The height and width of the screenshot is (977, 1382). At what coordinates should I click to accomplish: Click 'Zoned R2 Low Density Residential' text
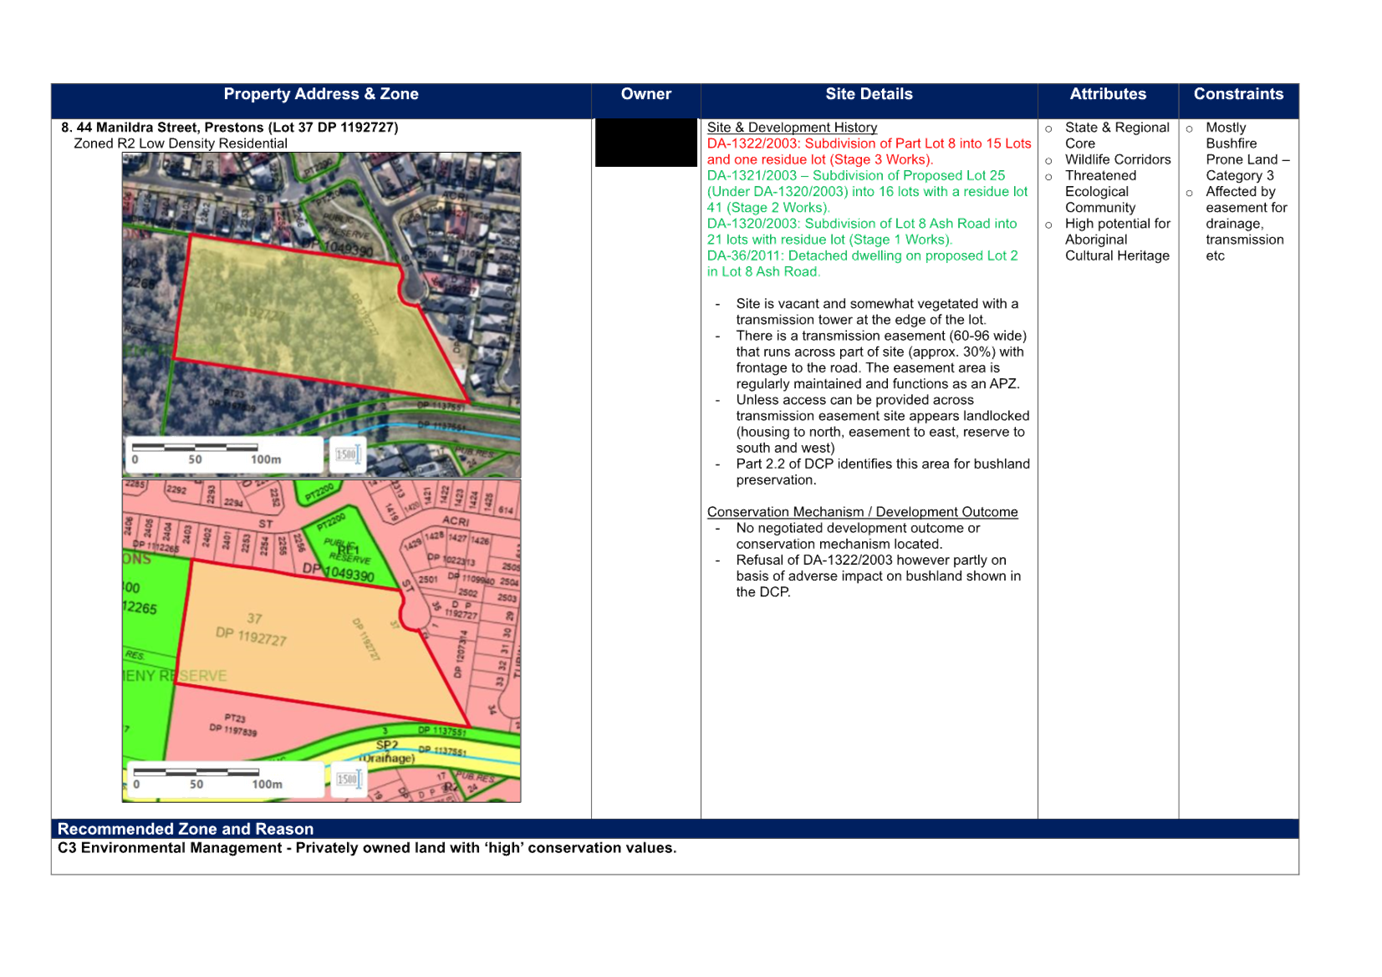(x=181, y=143)
